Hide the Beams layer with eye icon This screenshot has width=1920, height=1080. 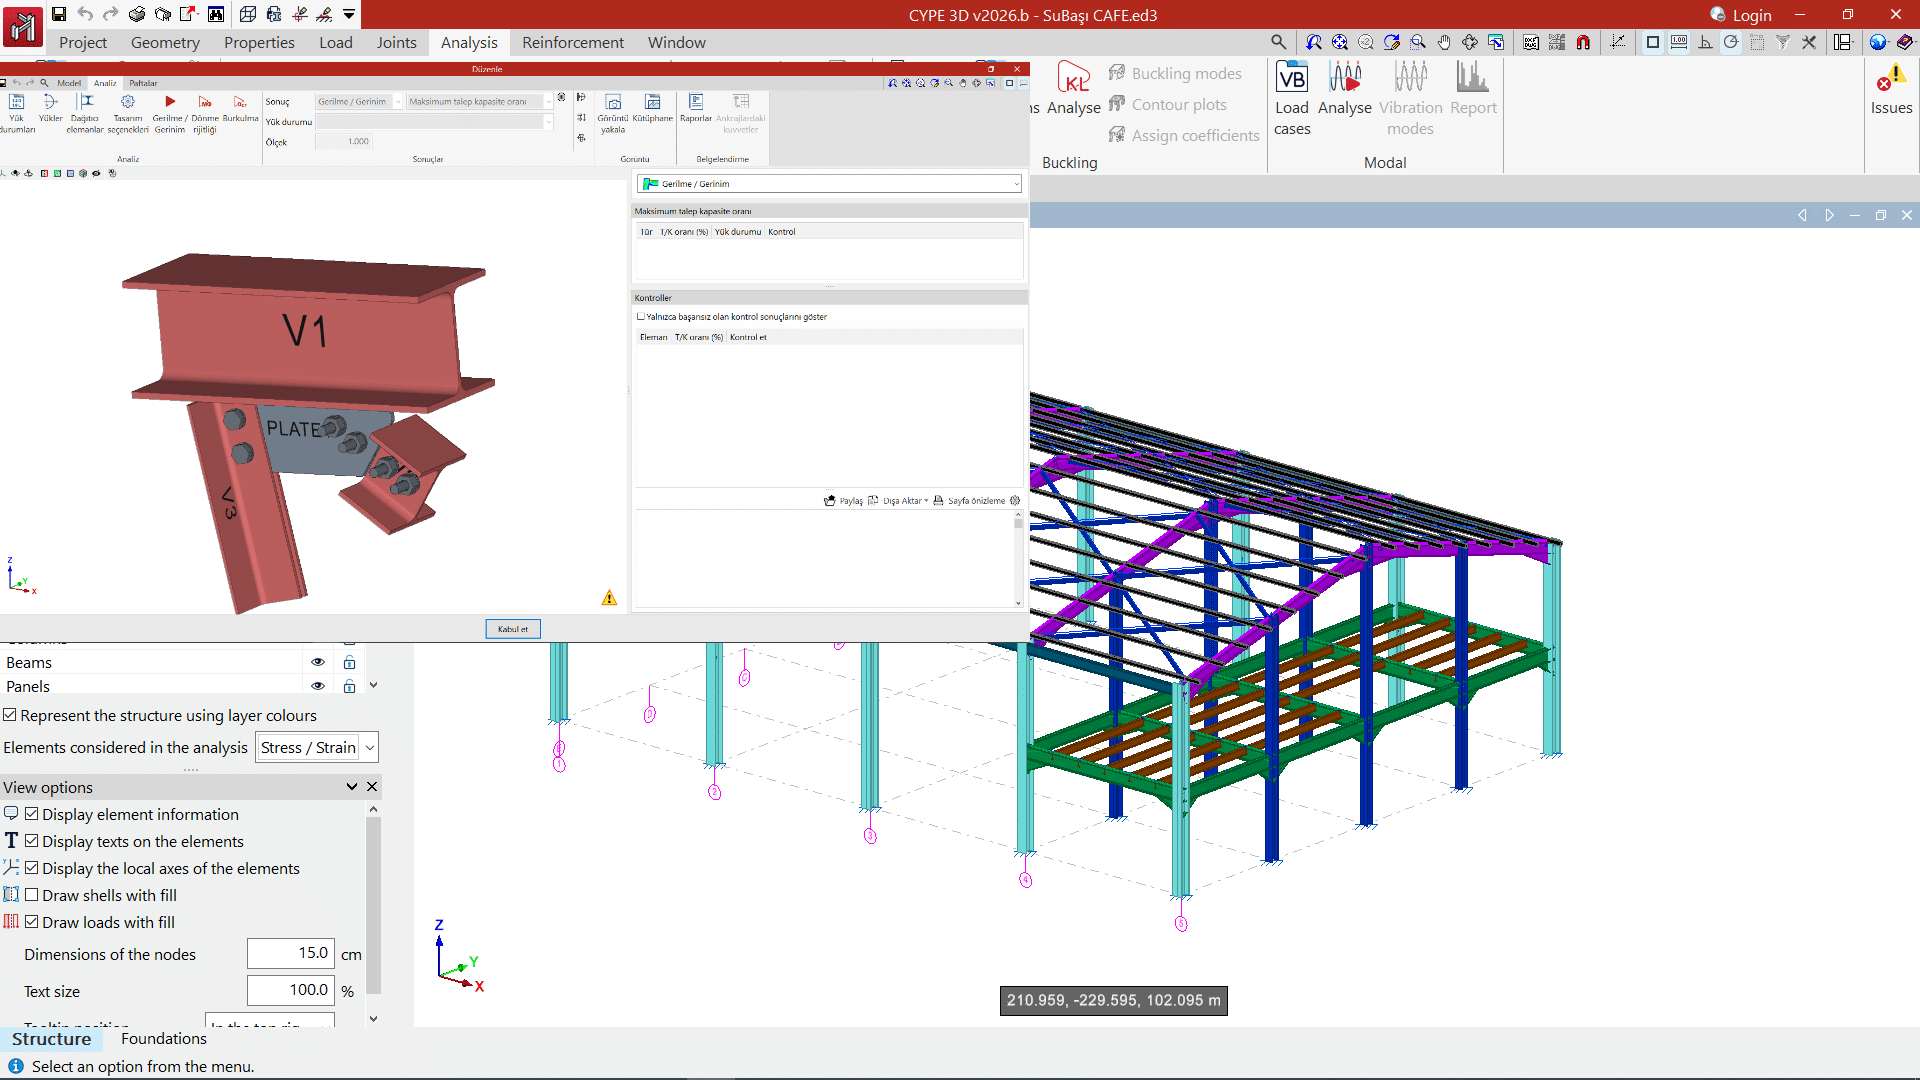pos(318,662)
